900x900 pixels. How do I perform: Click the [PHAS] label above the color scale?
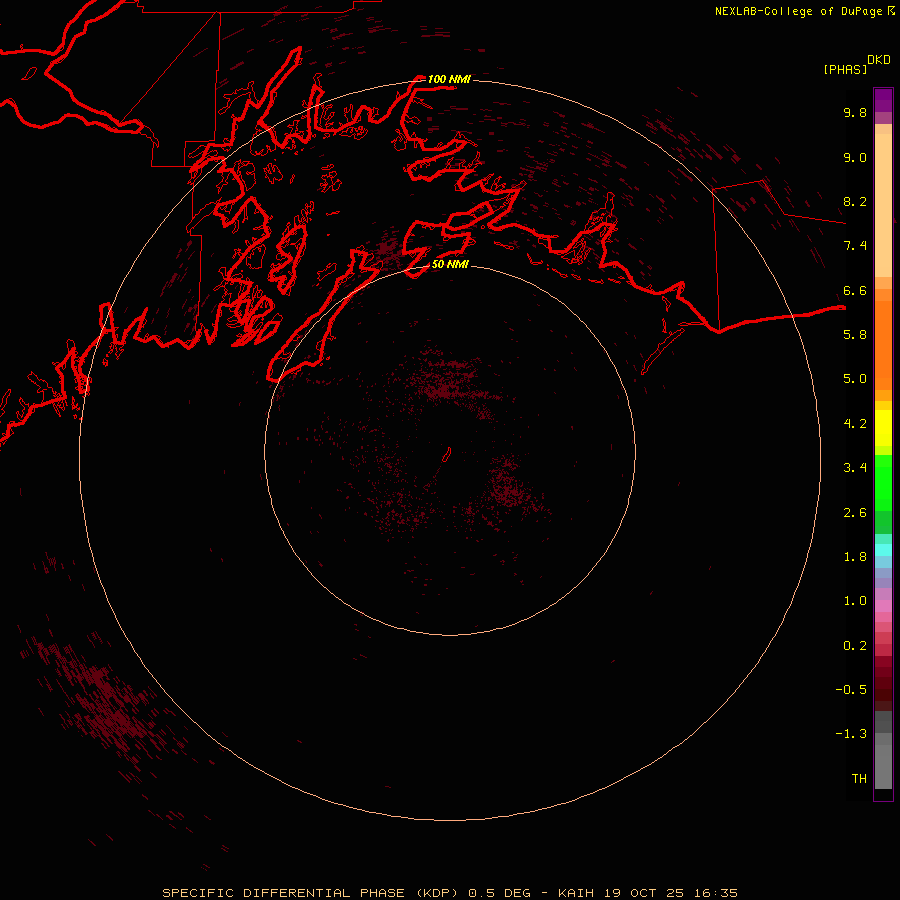845,69
